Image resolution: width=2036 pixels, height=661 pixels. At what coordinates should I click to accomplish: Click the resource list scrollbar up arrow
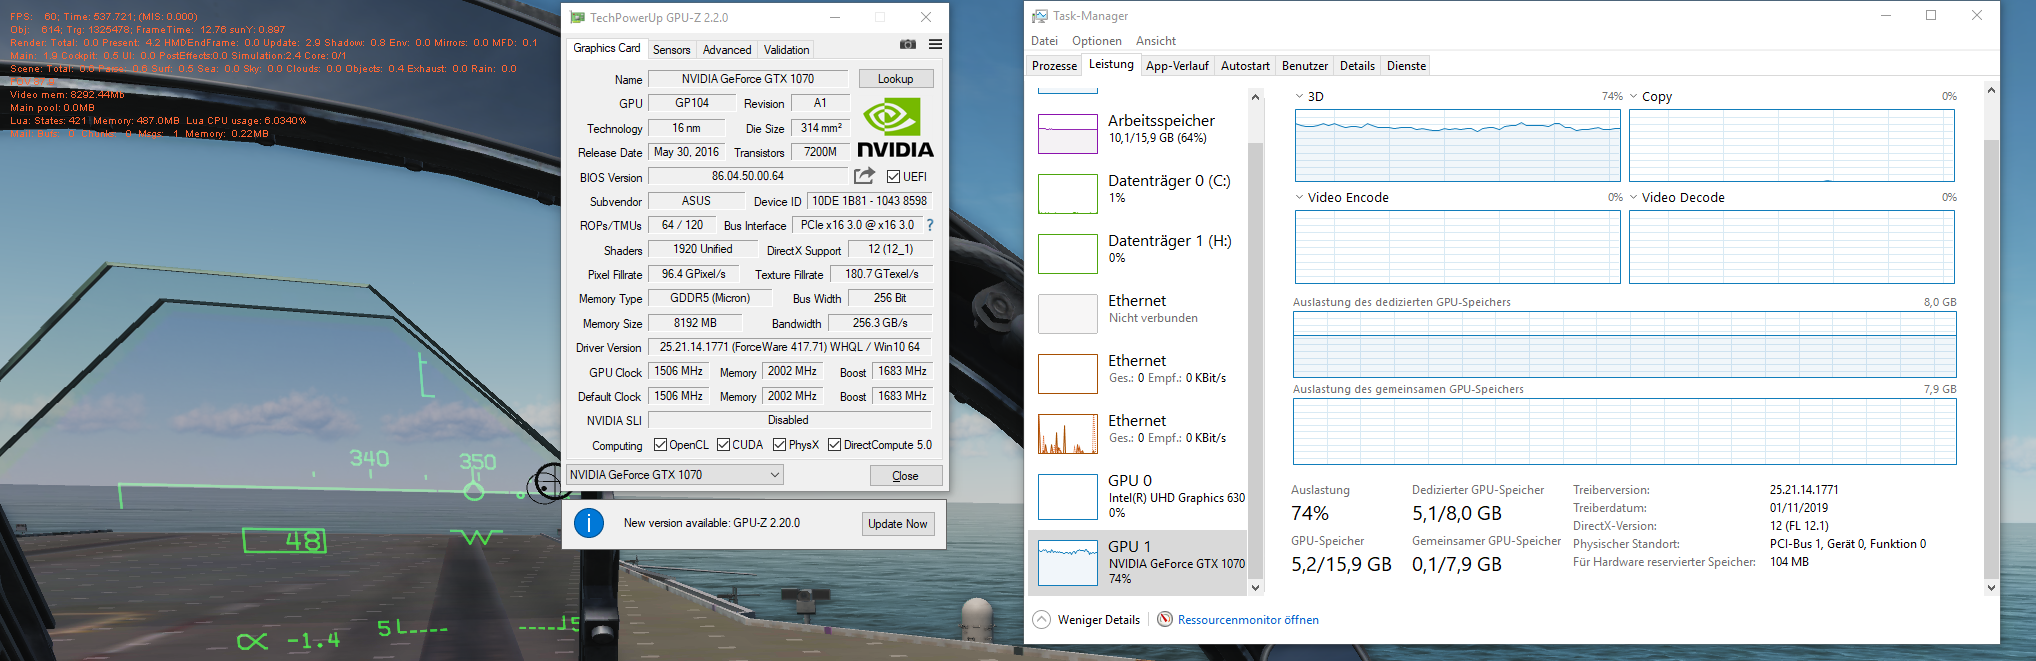coord(1256,97)
